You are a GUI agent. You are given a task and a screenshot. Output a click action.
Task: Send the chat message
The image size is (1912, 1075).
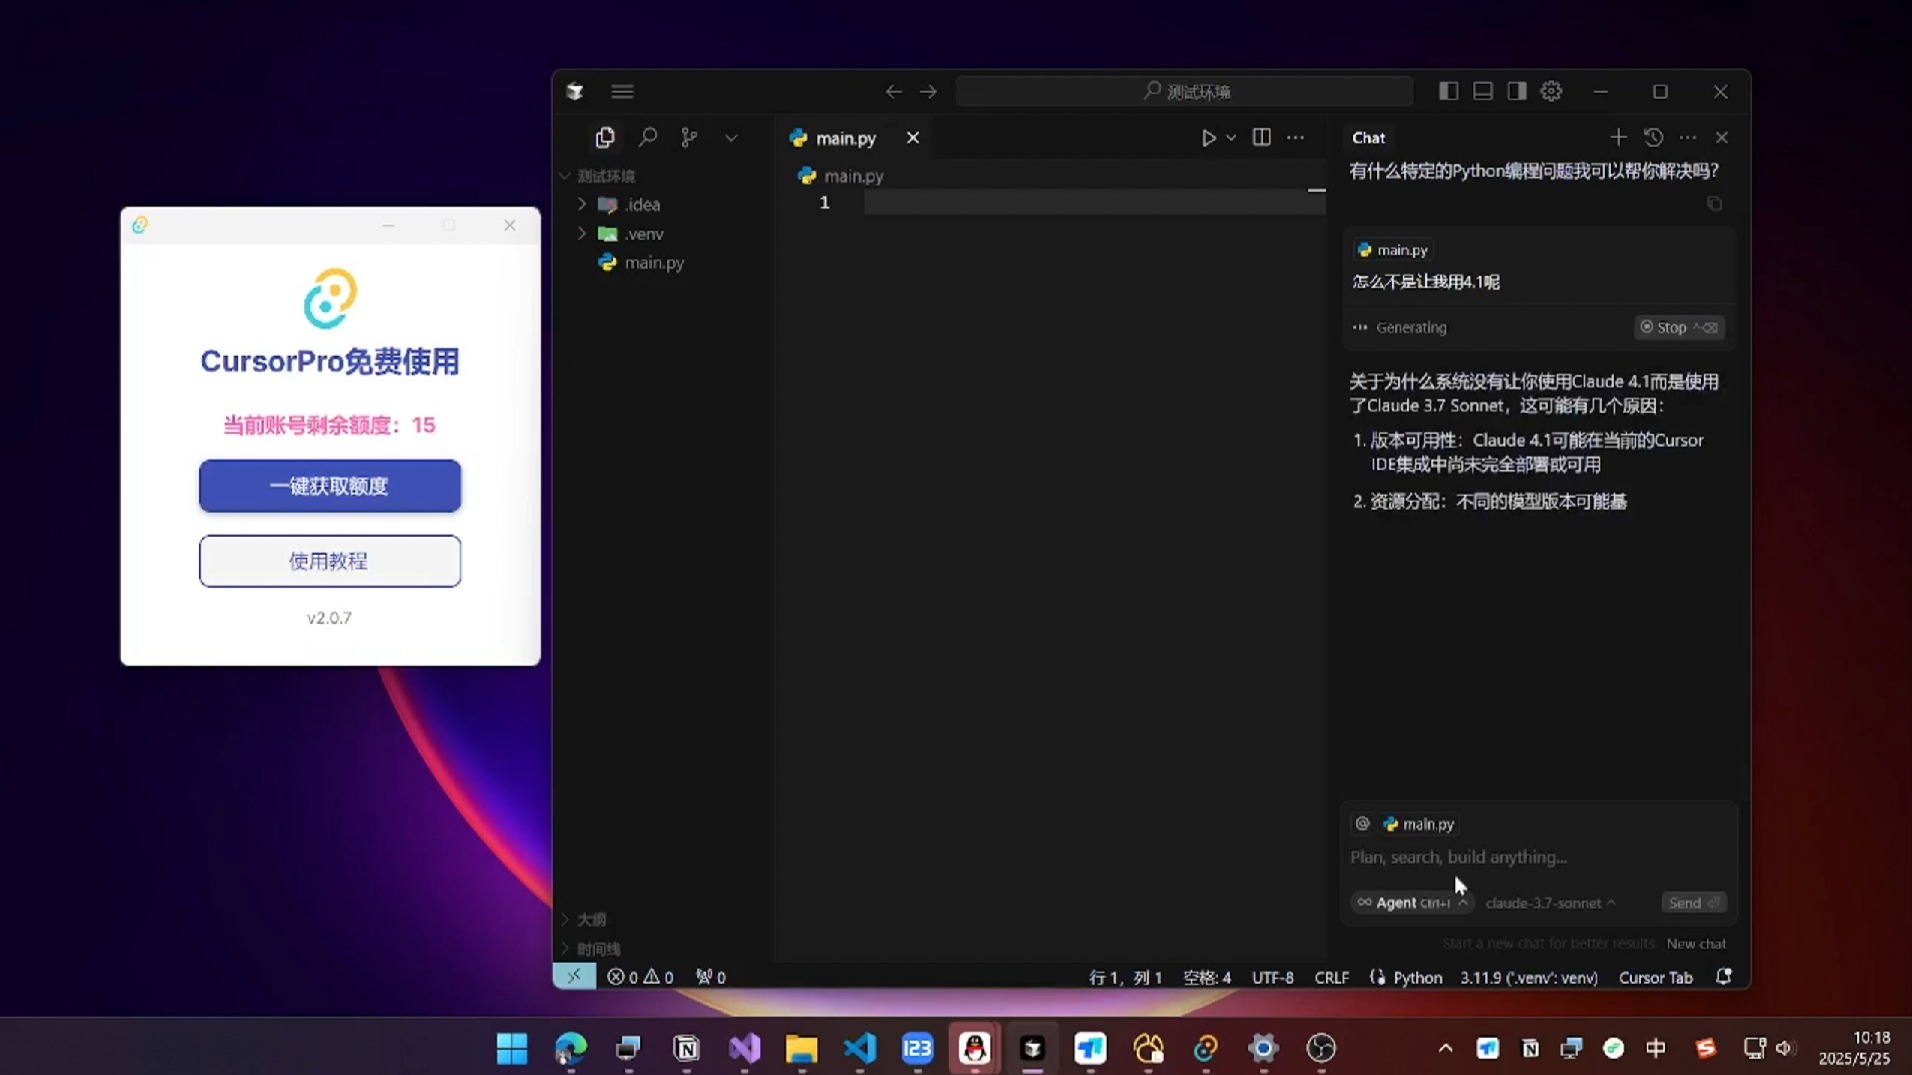[x=1692, y=903]
